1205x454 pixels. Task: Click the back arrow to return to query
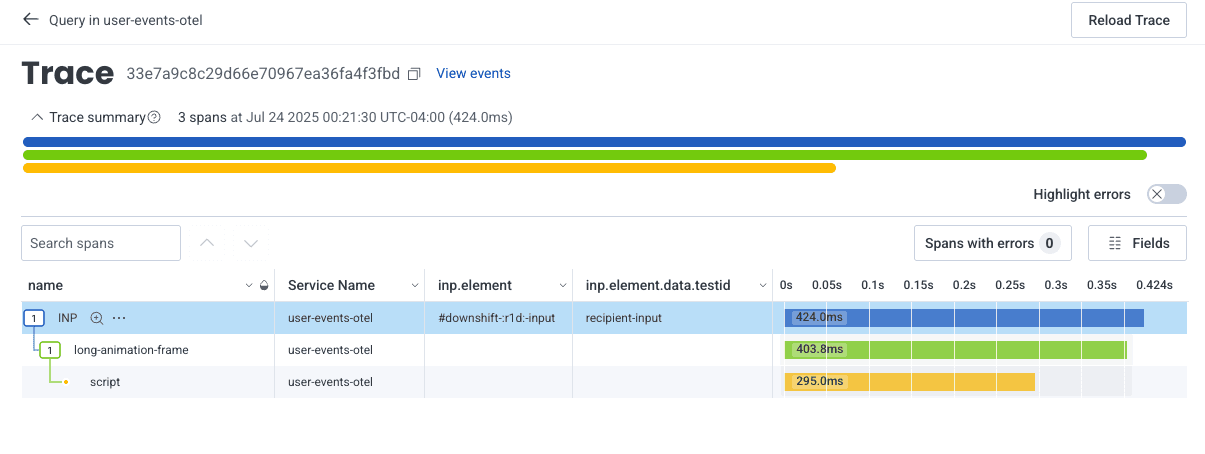click(x=30, y=20)
